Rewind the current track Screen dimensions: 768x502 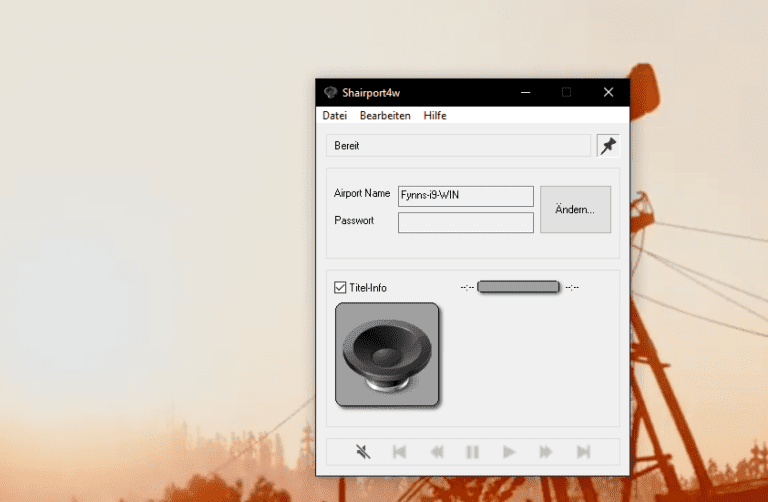point(436,452)
